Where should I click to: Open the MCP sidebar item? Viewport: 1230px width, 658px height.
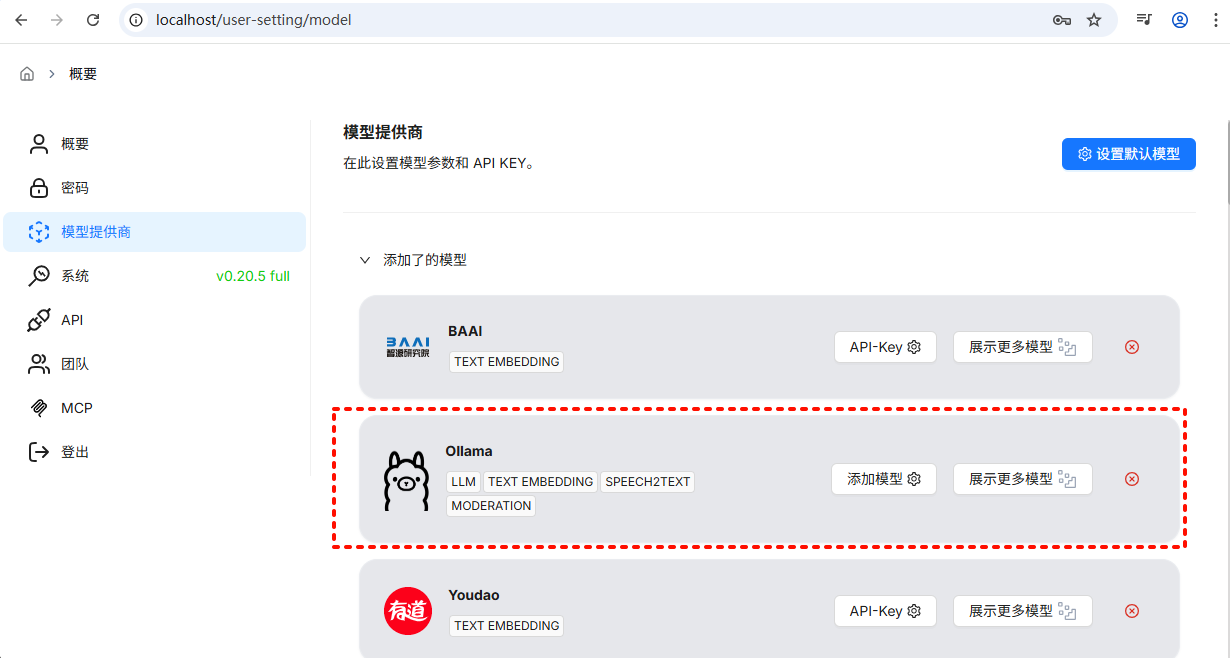coord(76,408)
